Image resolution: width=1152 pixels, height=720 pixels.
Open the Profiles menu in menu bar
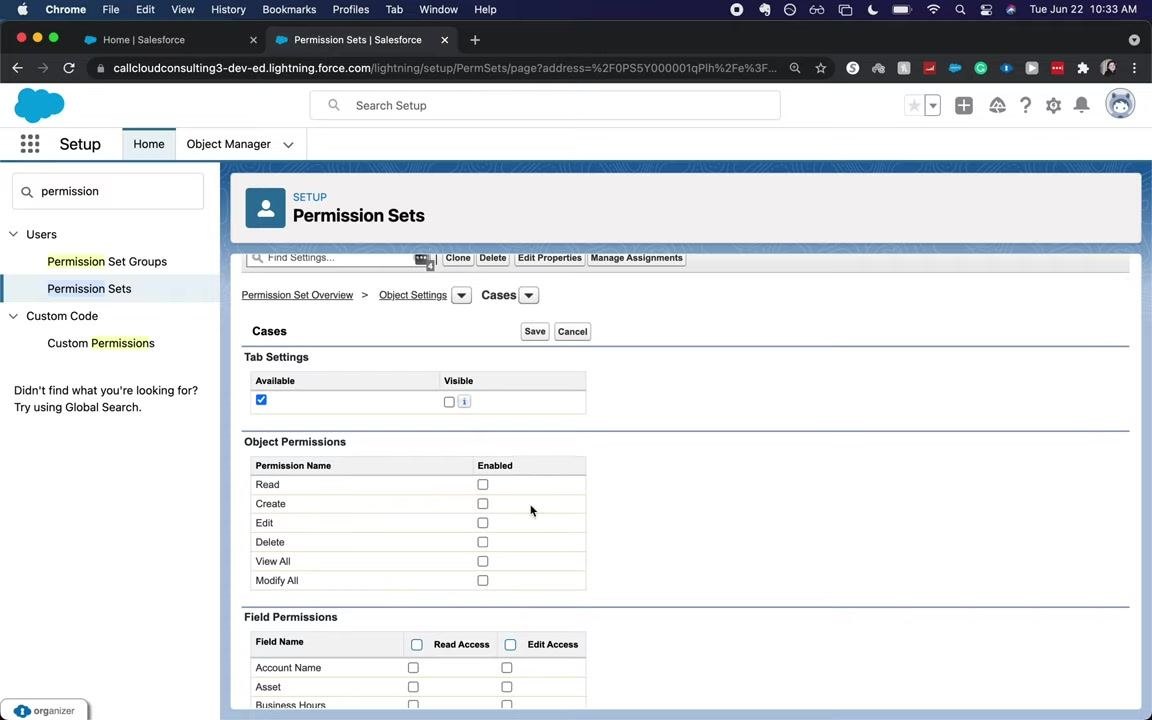[350, 10]
